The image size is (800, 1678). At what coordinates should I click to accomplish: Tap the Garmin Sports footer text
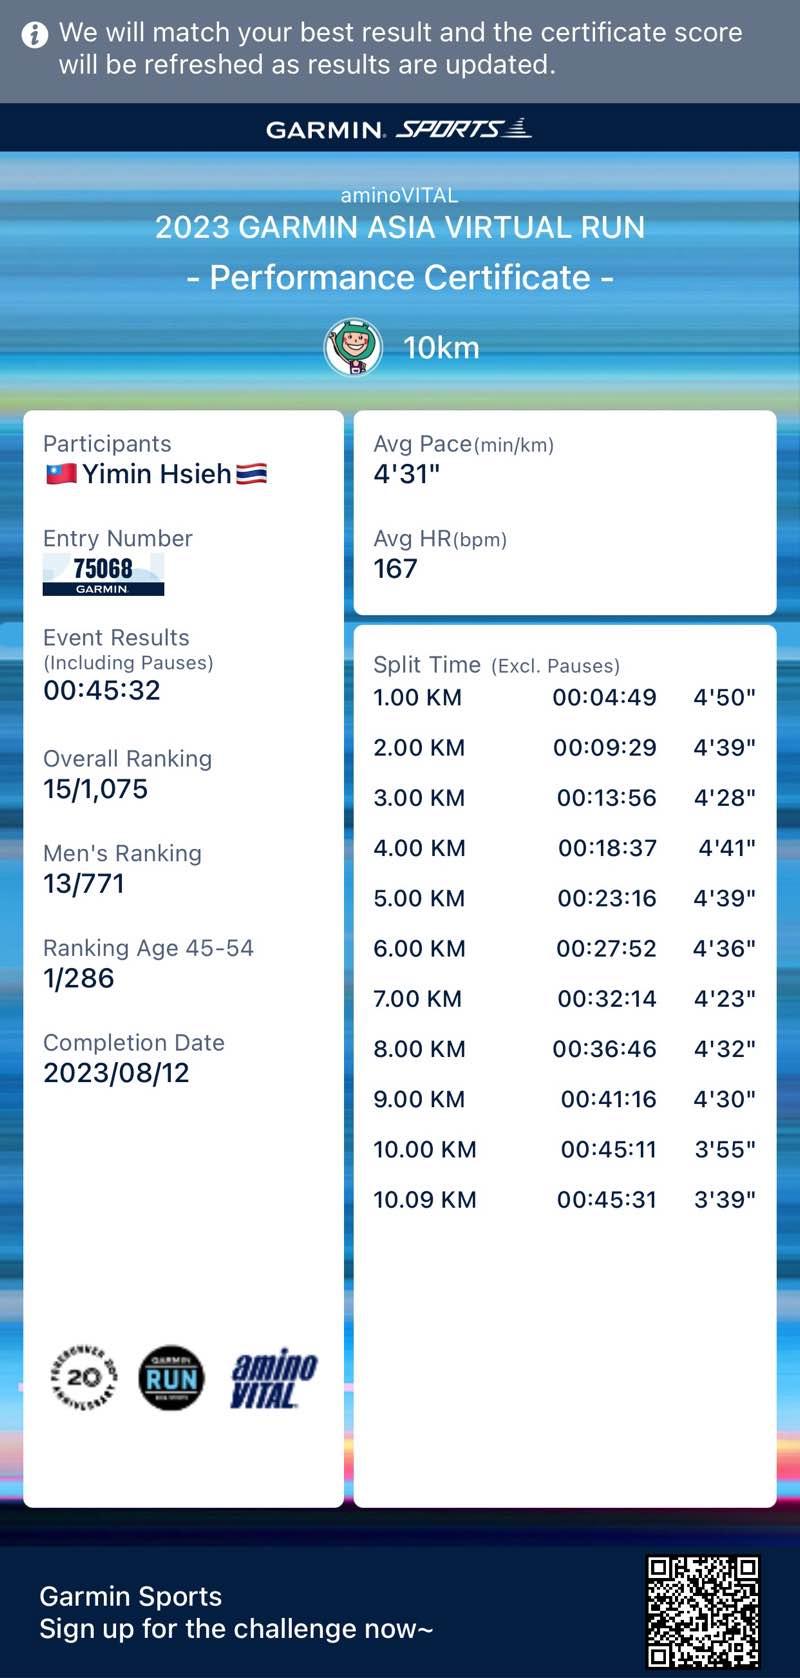[131, 1596]
